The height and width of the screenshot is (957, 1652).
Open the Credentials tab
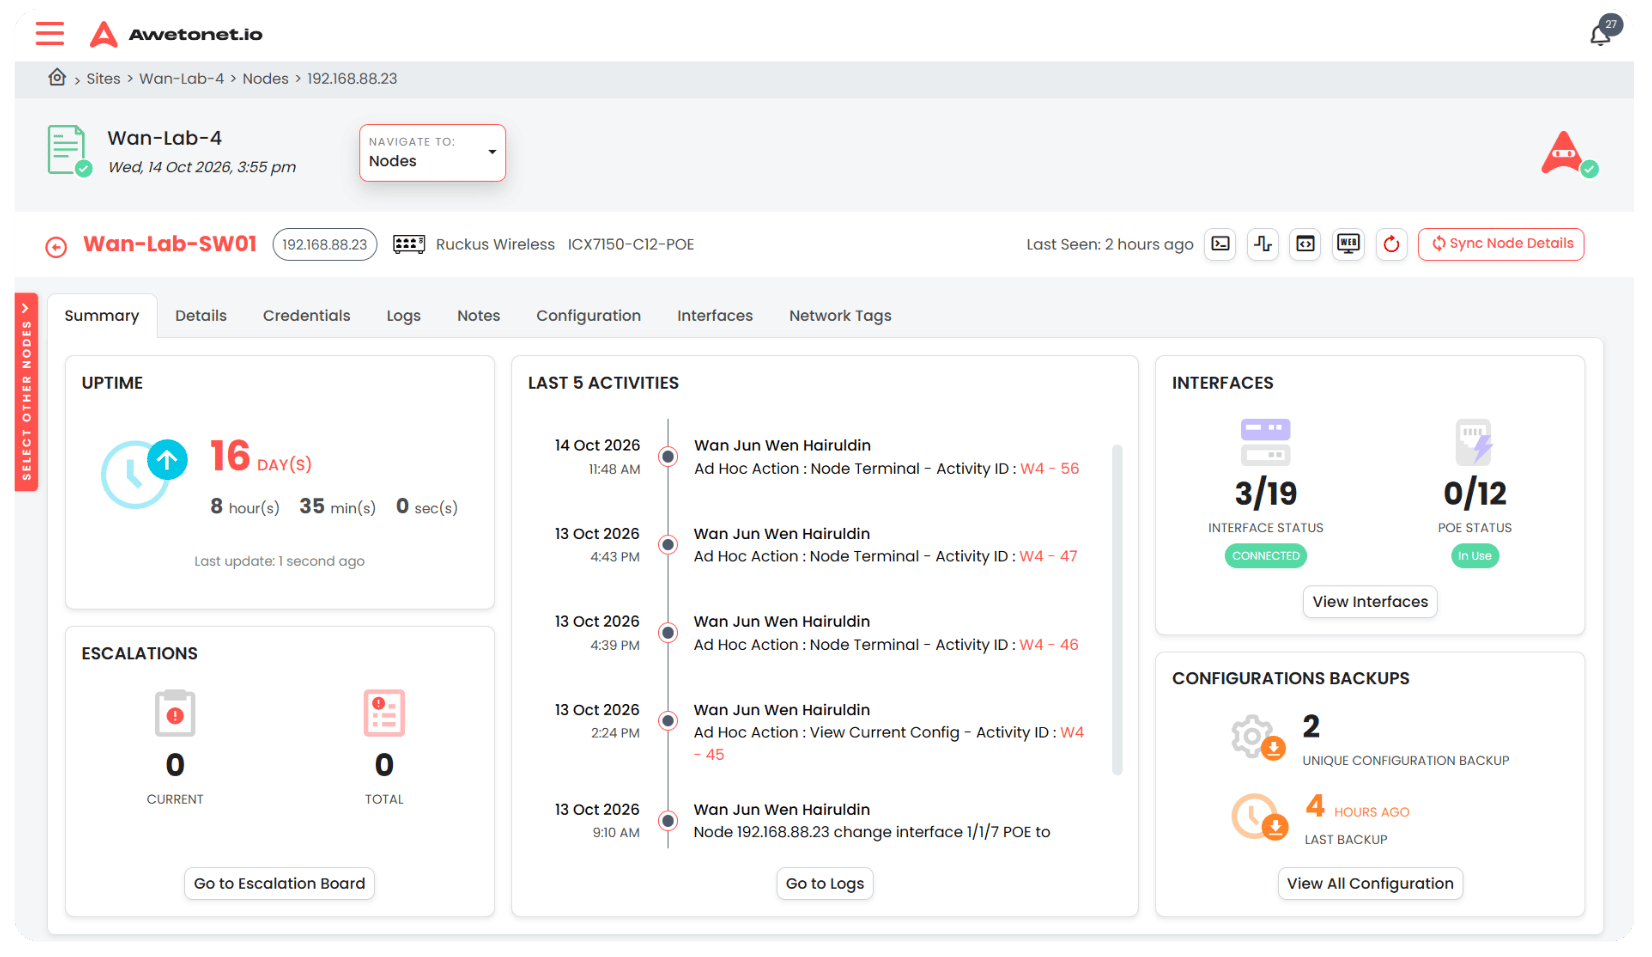coord(306,316)
